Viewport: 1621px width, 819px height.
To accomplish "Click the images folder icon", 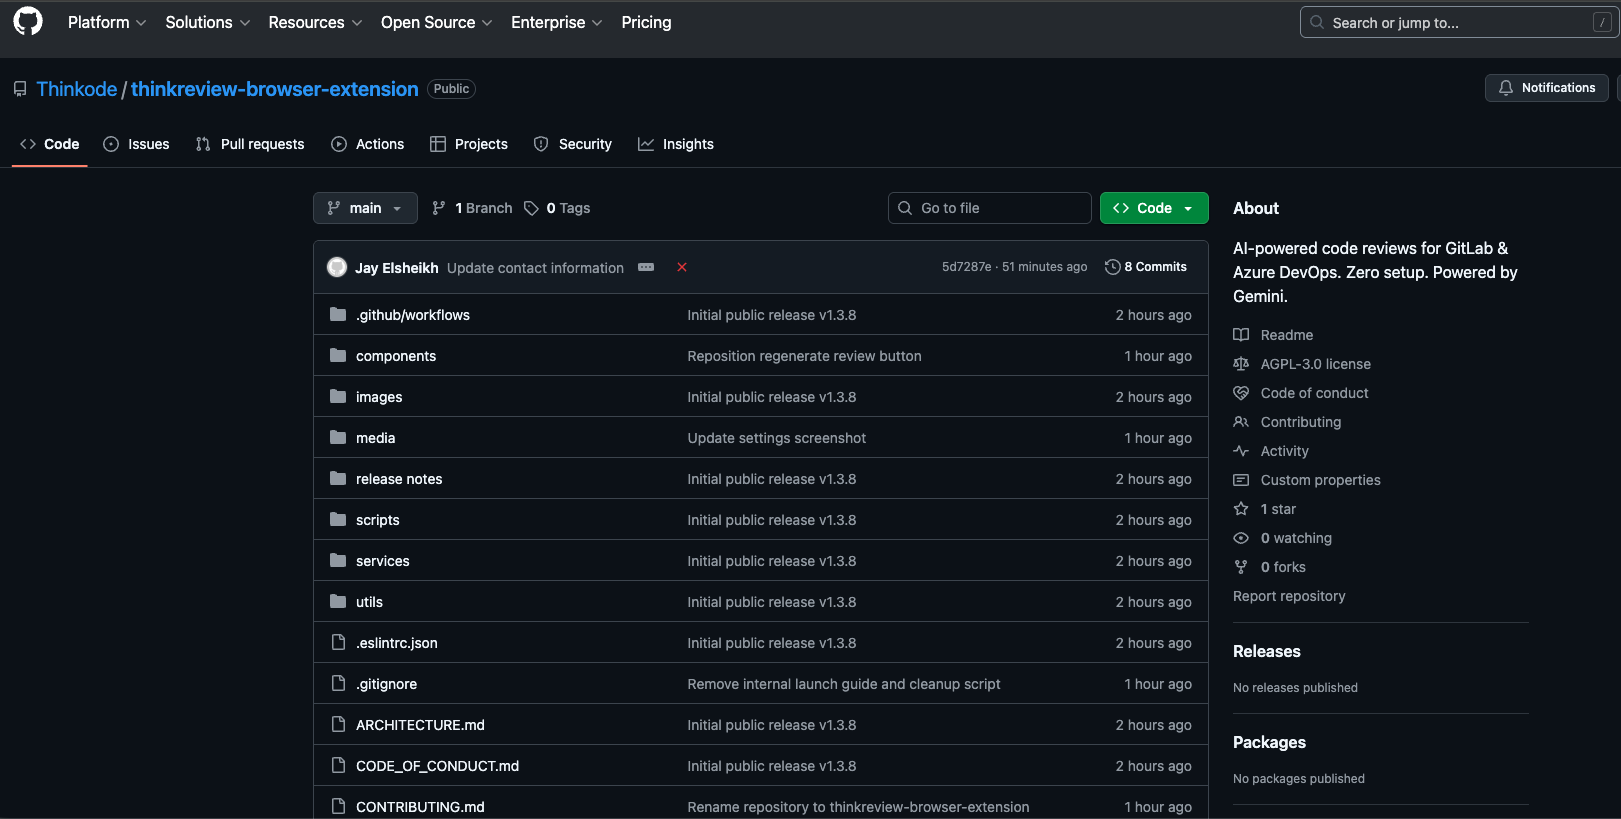I will point(338,396).
